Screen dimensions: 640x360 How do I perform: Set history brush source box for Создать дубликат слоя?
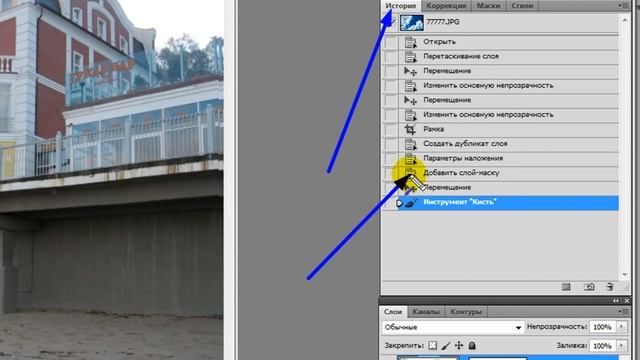coord(391,144)
